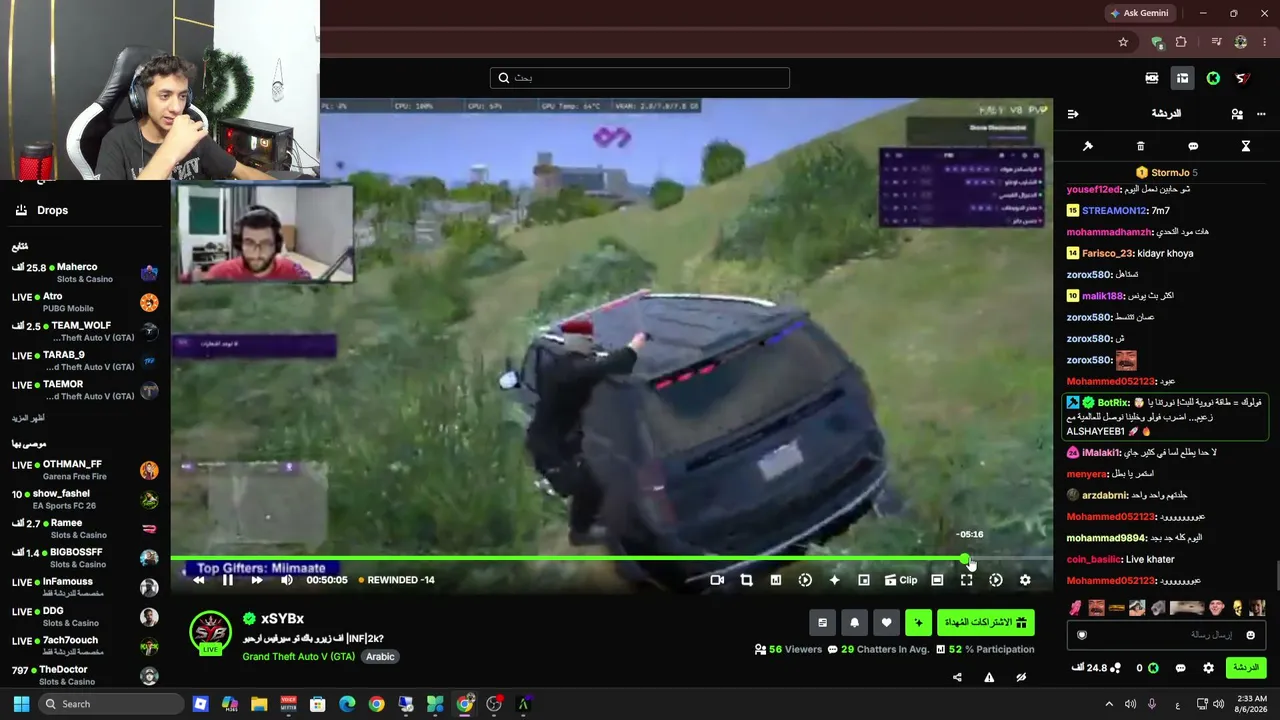
Task: Open Microsoft Edge from taskbar
Action: click(347, 704)
